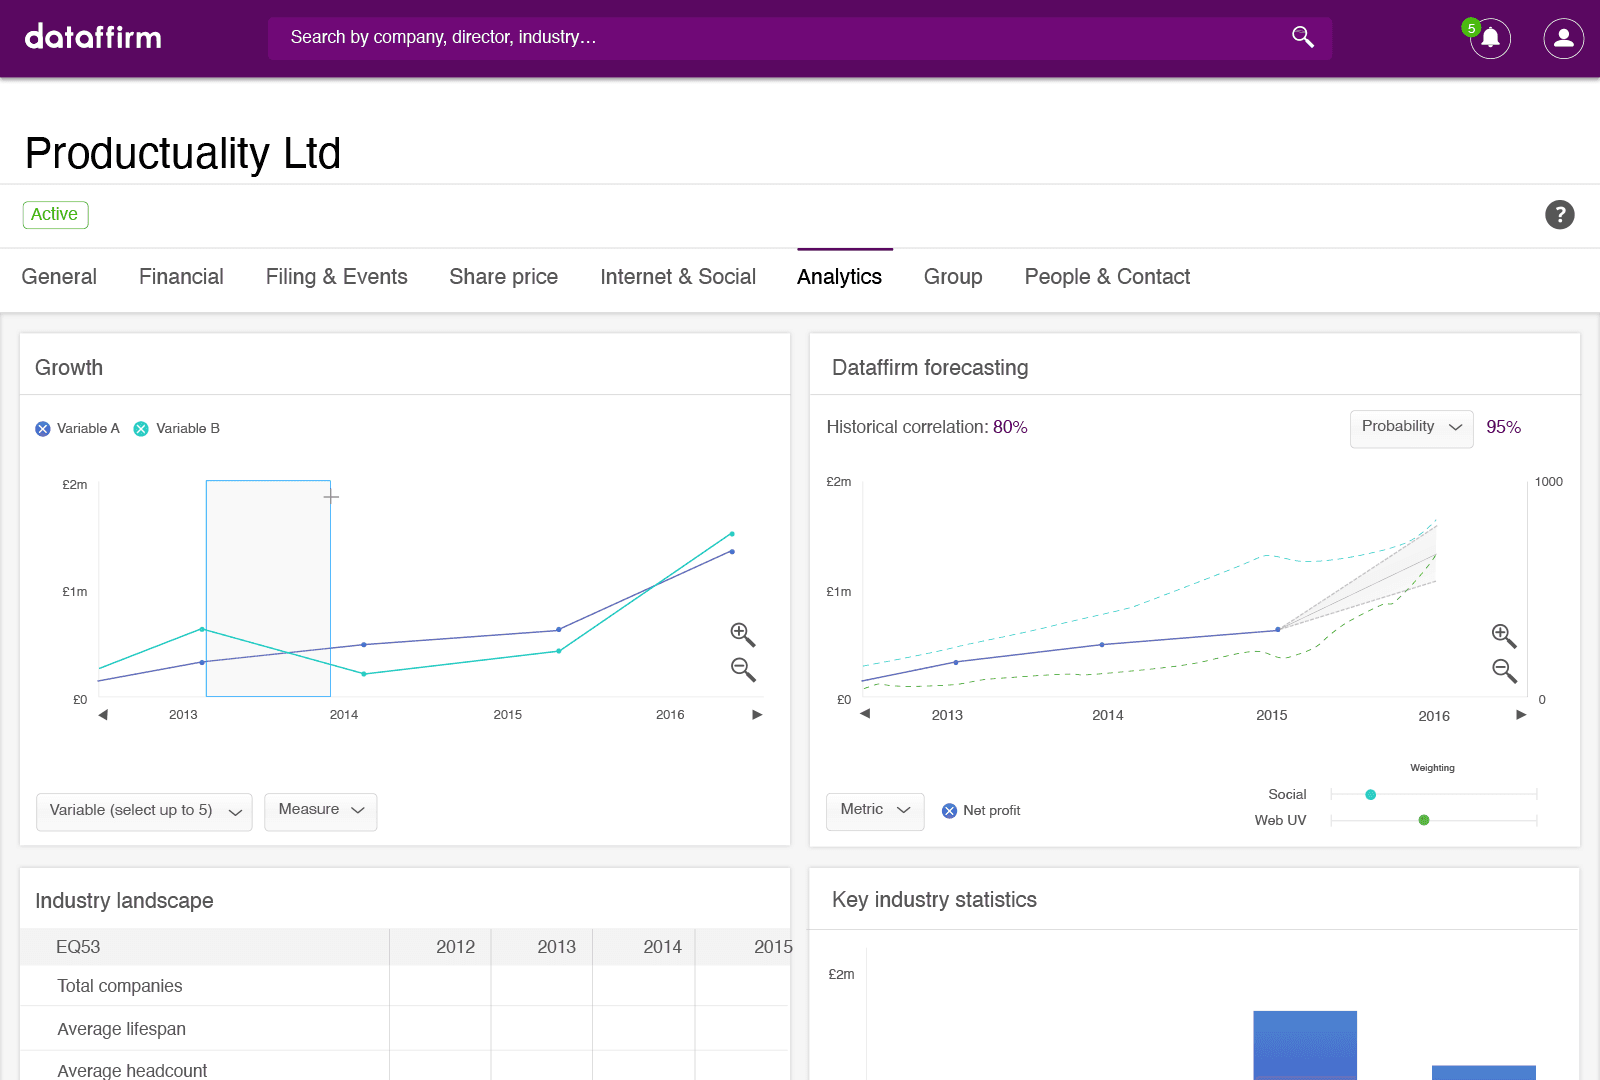Adjust the Social weighting slider handle
The image size is (1600, 1080).
tap(1370, 795)
